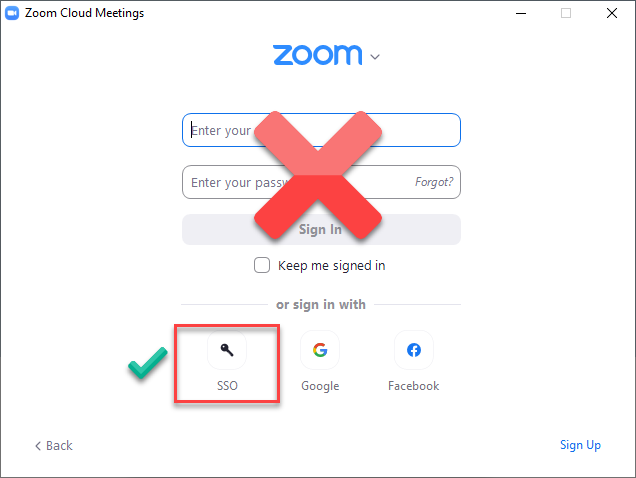Sign in with the Google icon
Screen dimensions: 636x478
(320, 350)
